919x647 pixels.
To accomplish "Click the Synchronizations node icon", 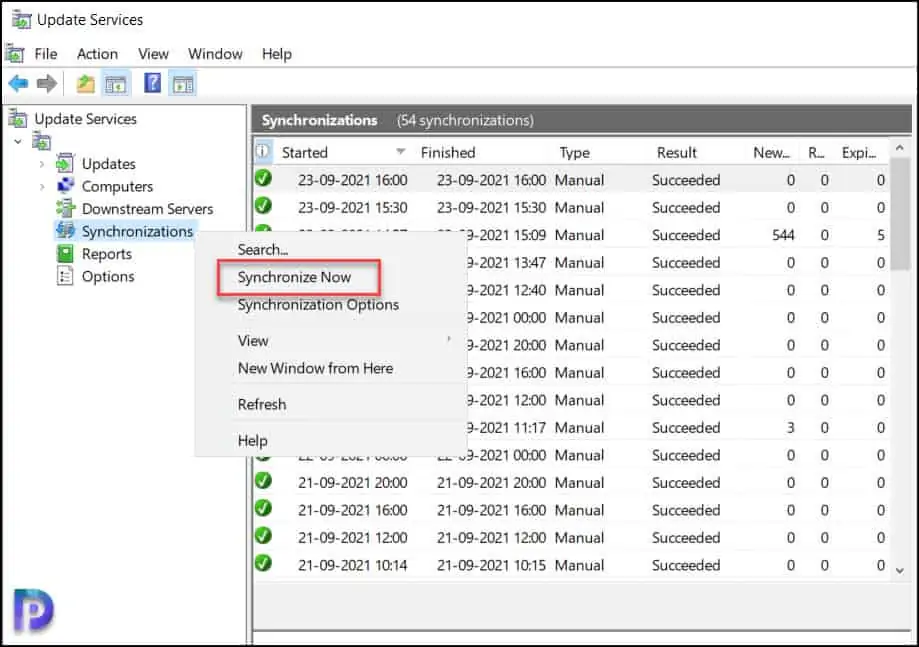I will point(65,230).
